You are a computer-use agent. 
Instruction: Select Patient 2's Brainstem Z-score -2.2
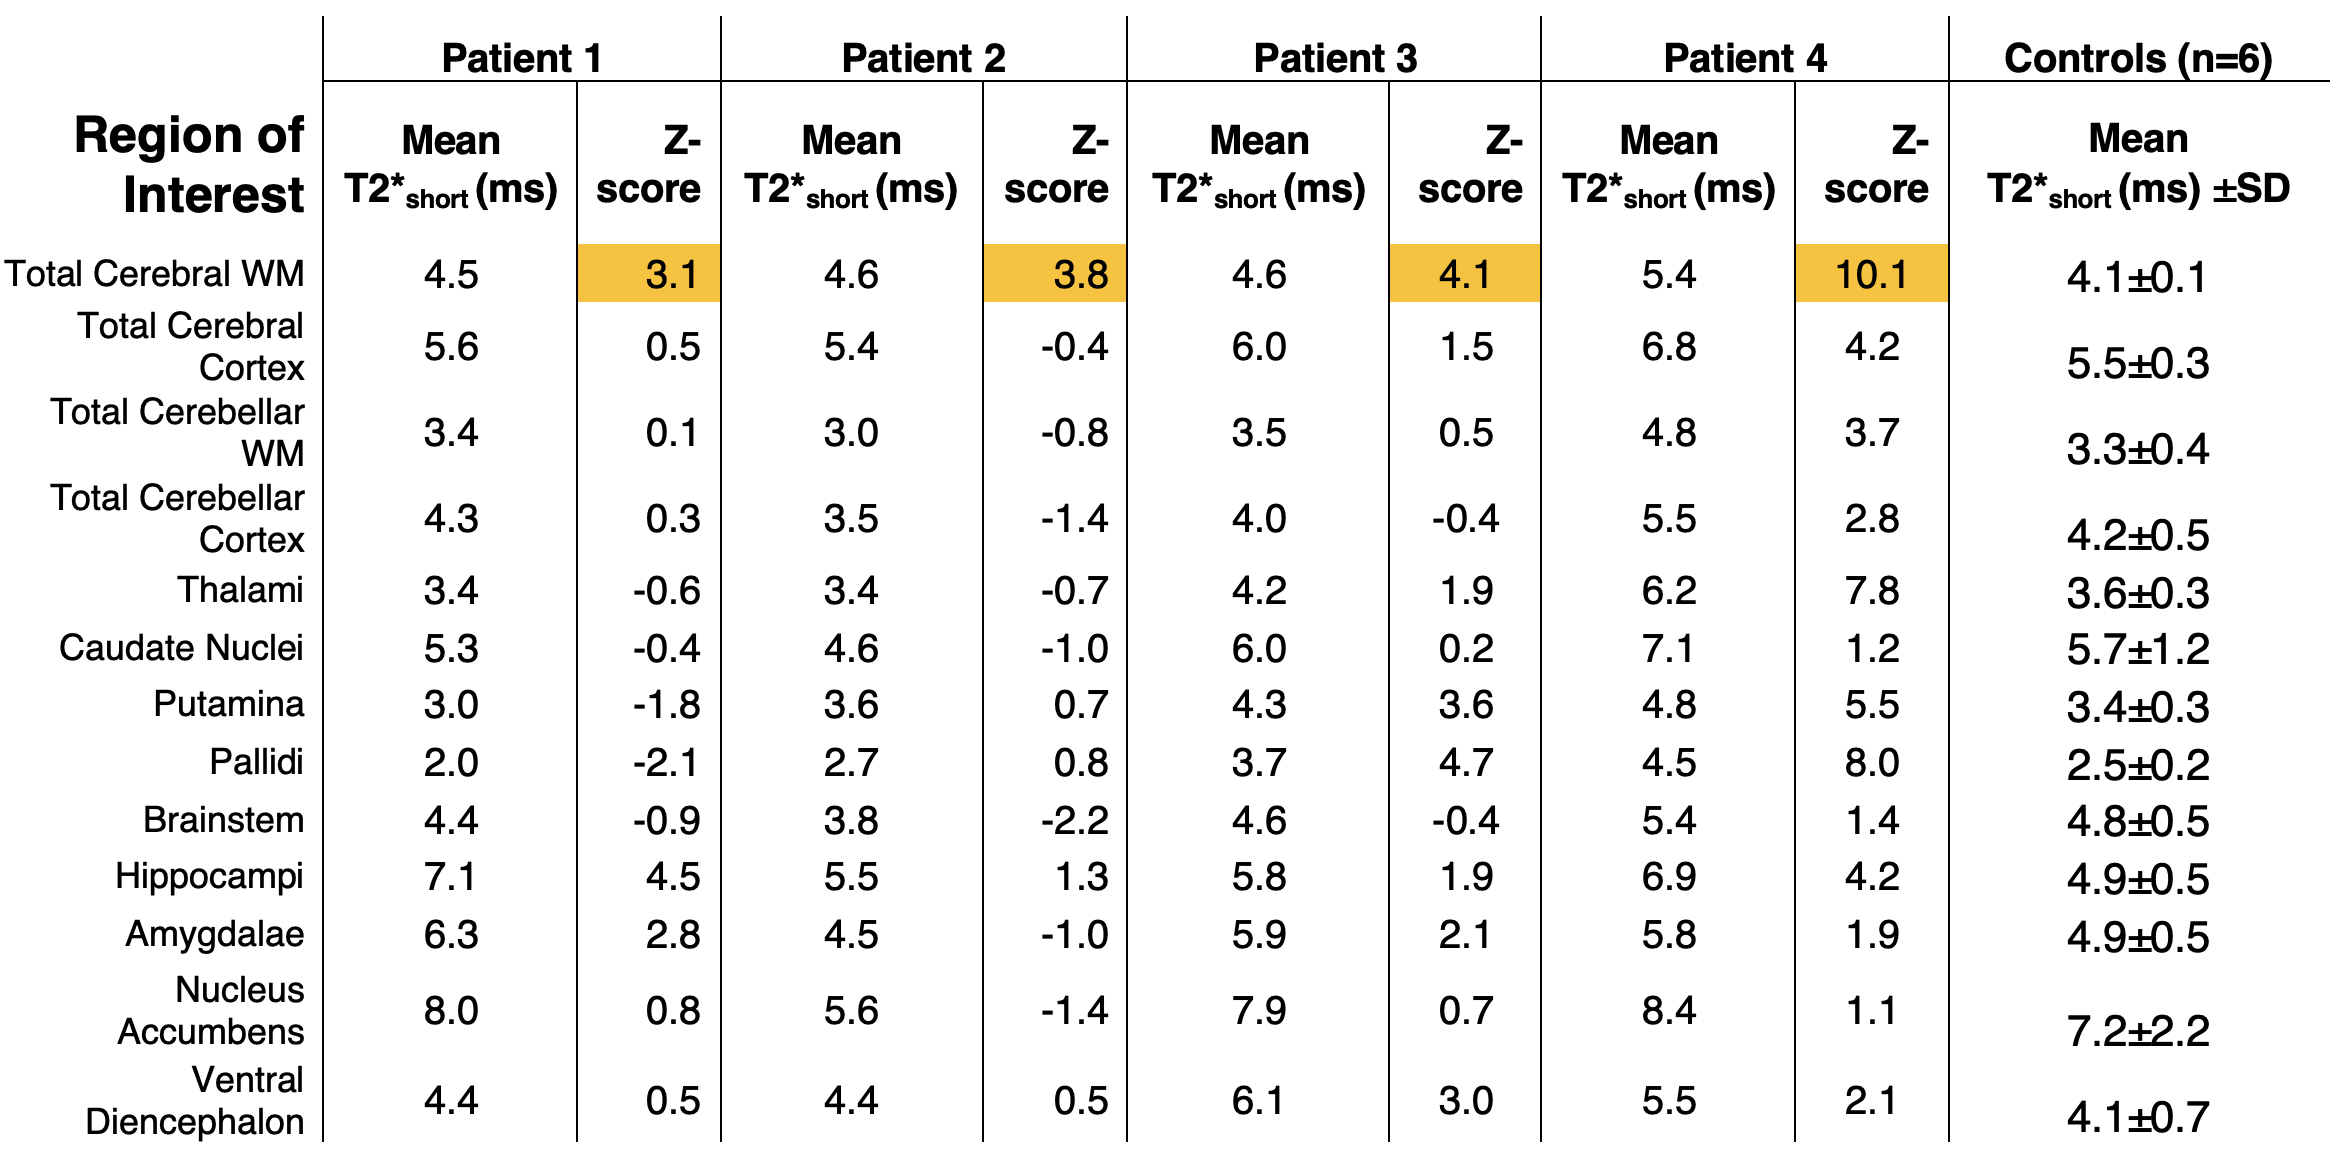click(x=1074, y=820)
